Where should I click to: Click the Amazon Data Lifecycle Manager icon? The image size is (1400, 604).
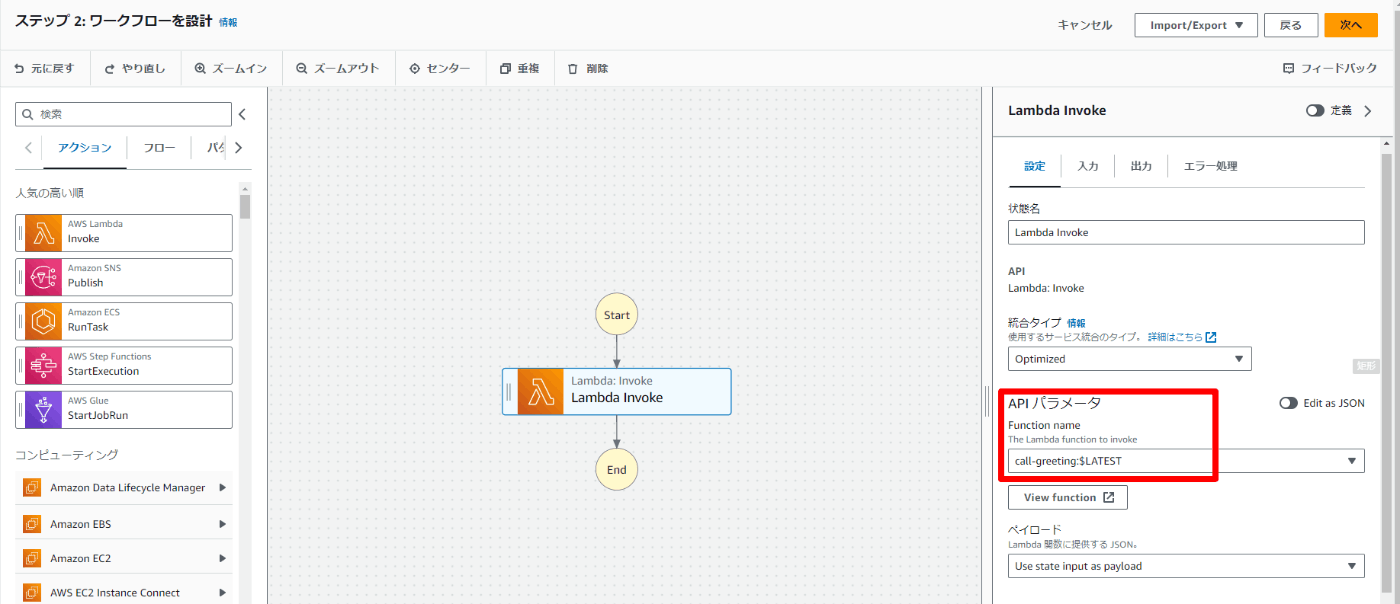tap(32, 488)
